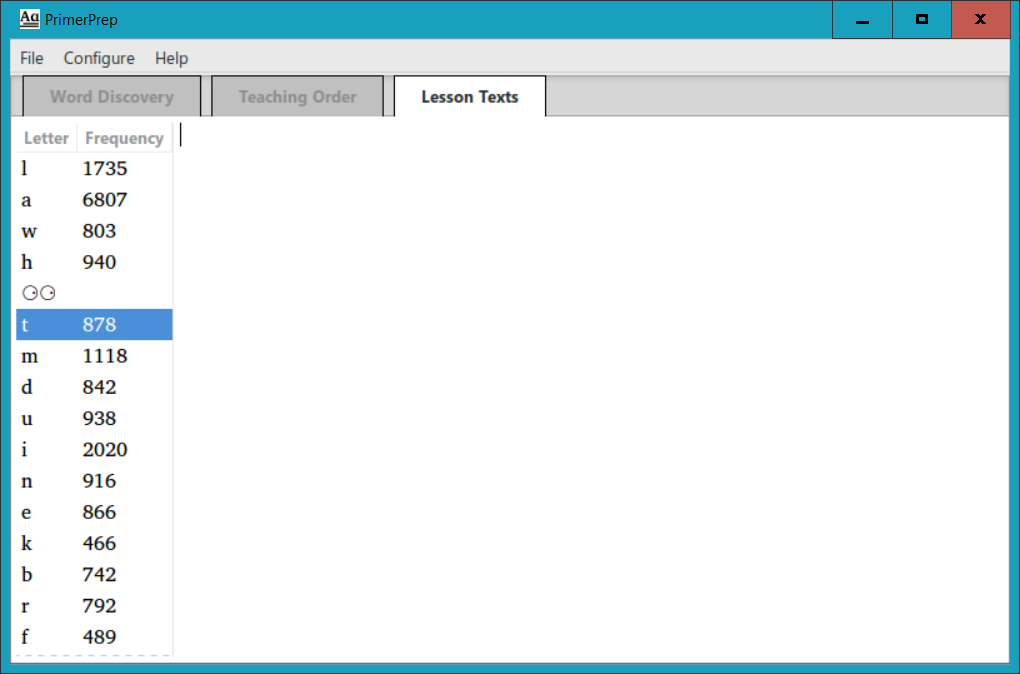Click the Letter column header
Viewport: 1020px width, 674px height.
[46, 137]
